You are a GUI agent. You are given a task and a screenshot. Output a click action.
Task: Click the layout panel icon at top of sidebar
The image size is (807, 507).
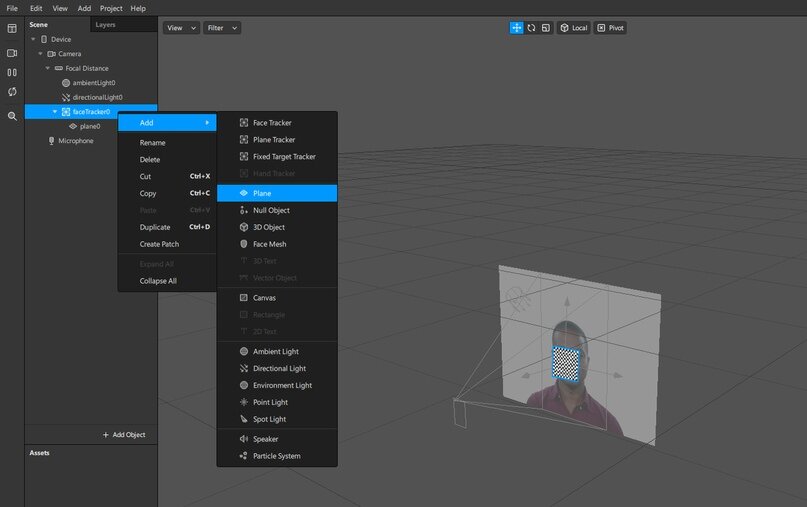coord(12,29)
